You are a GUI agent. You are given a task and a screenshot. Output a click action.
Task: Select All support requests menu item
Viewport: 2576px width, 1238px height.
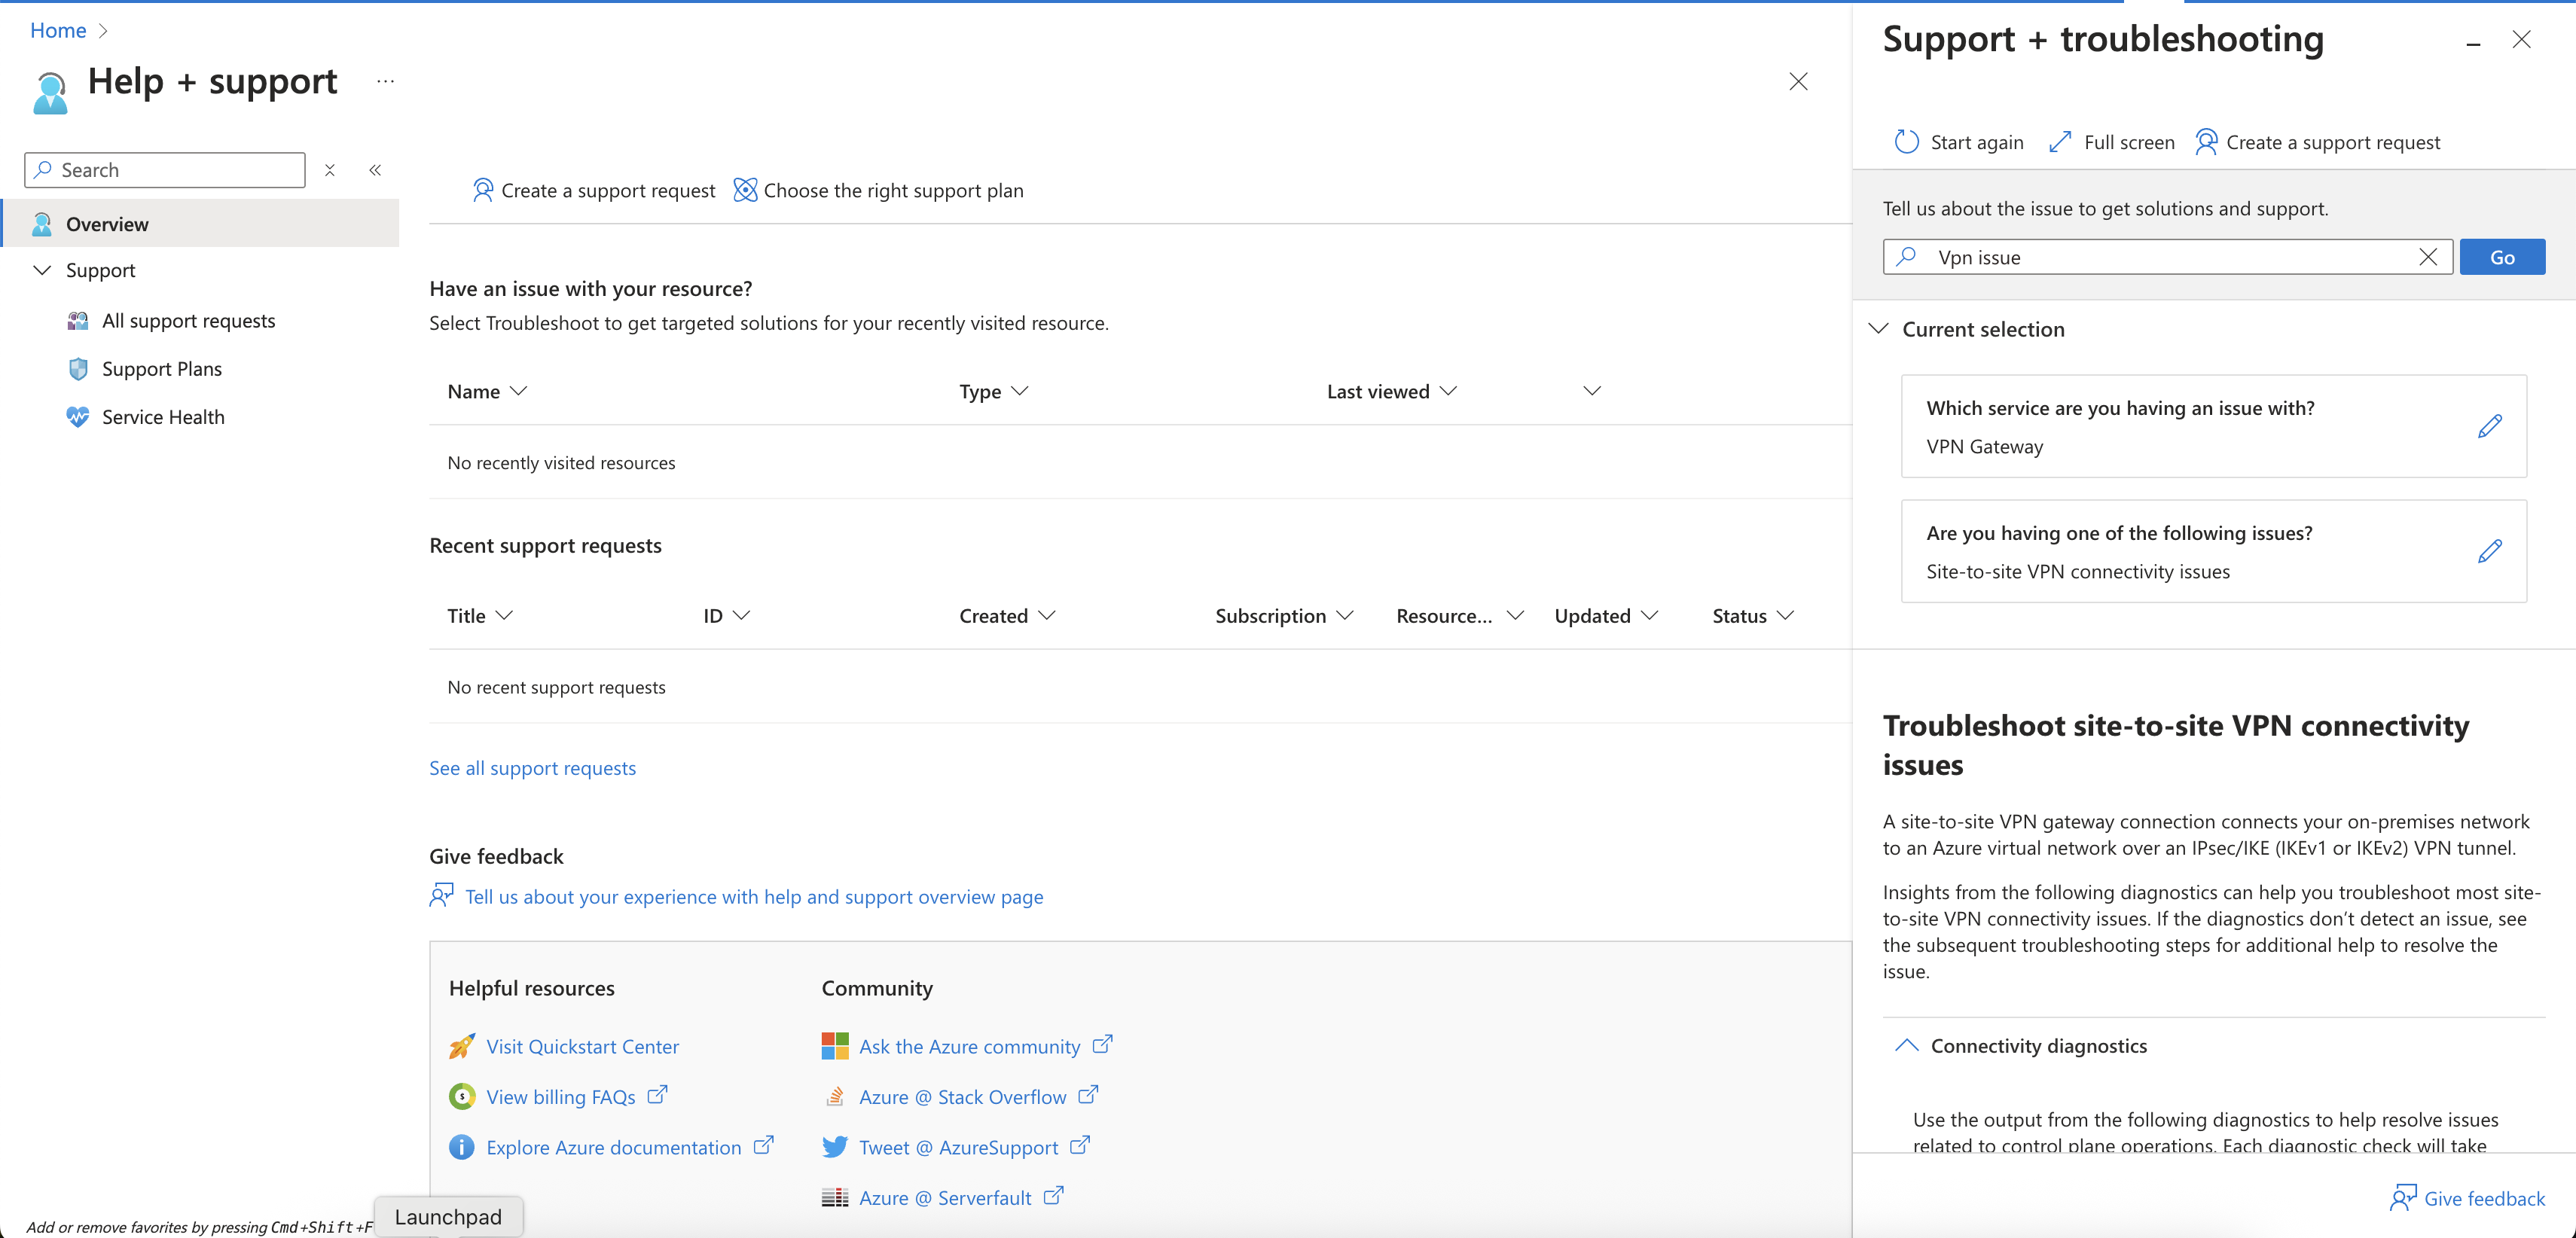[188, 321]
